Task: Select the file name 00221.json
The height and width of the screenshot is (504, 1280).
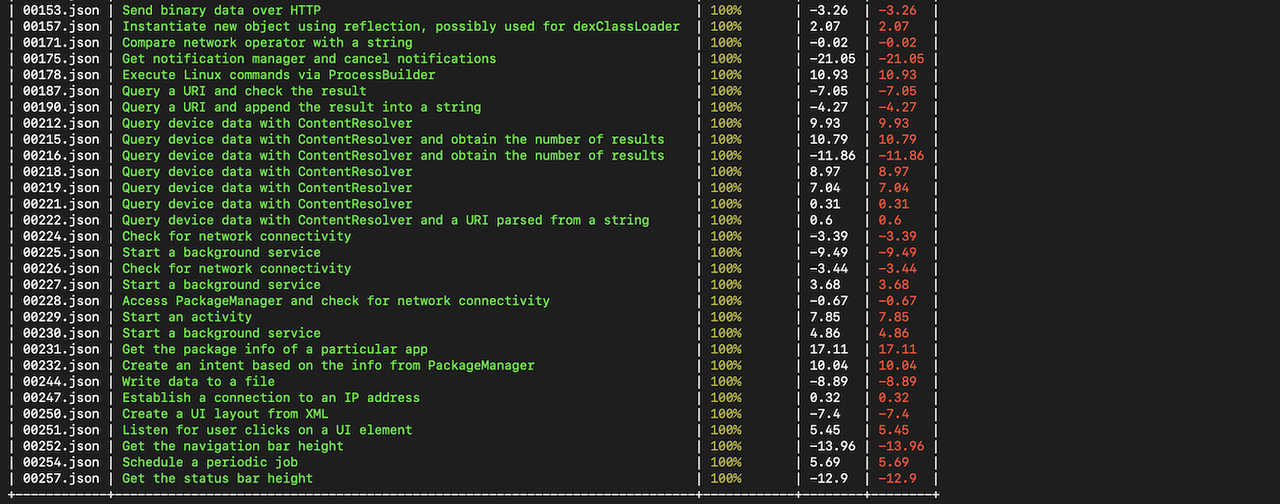Action: coord(61,204)
